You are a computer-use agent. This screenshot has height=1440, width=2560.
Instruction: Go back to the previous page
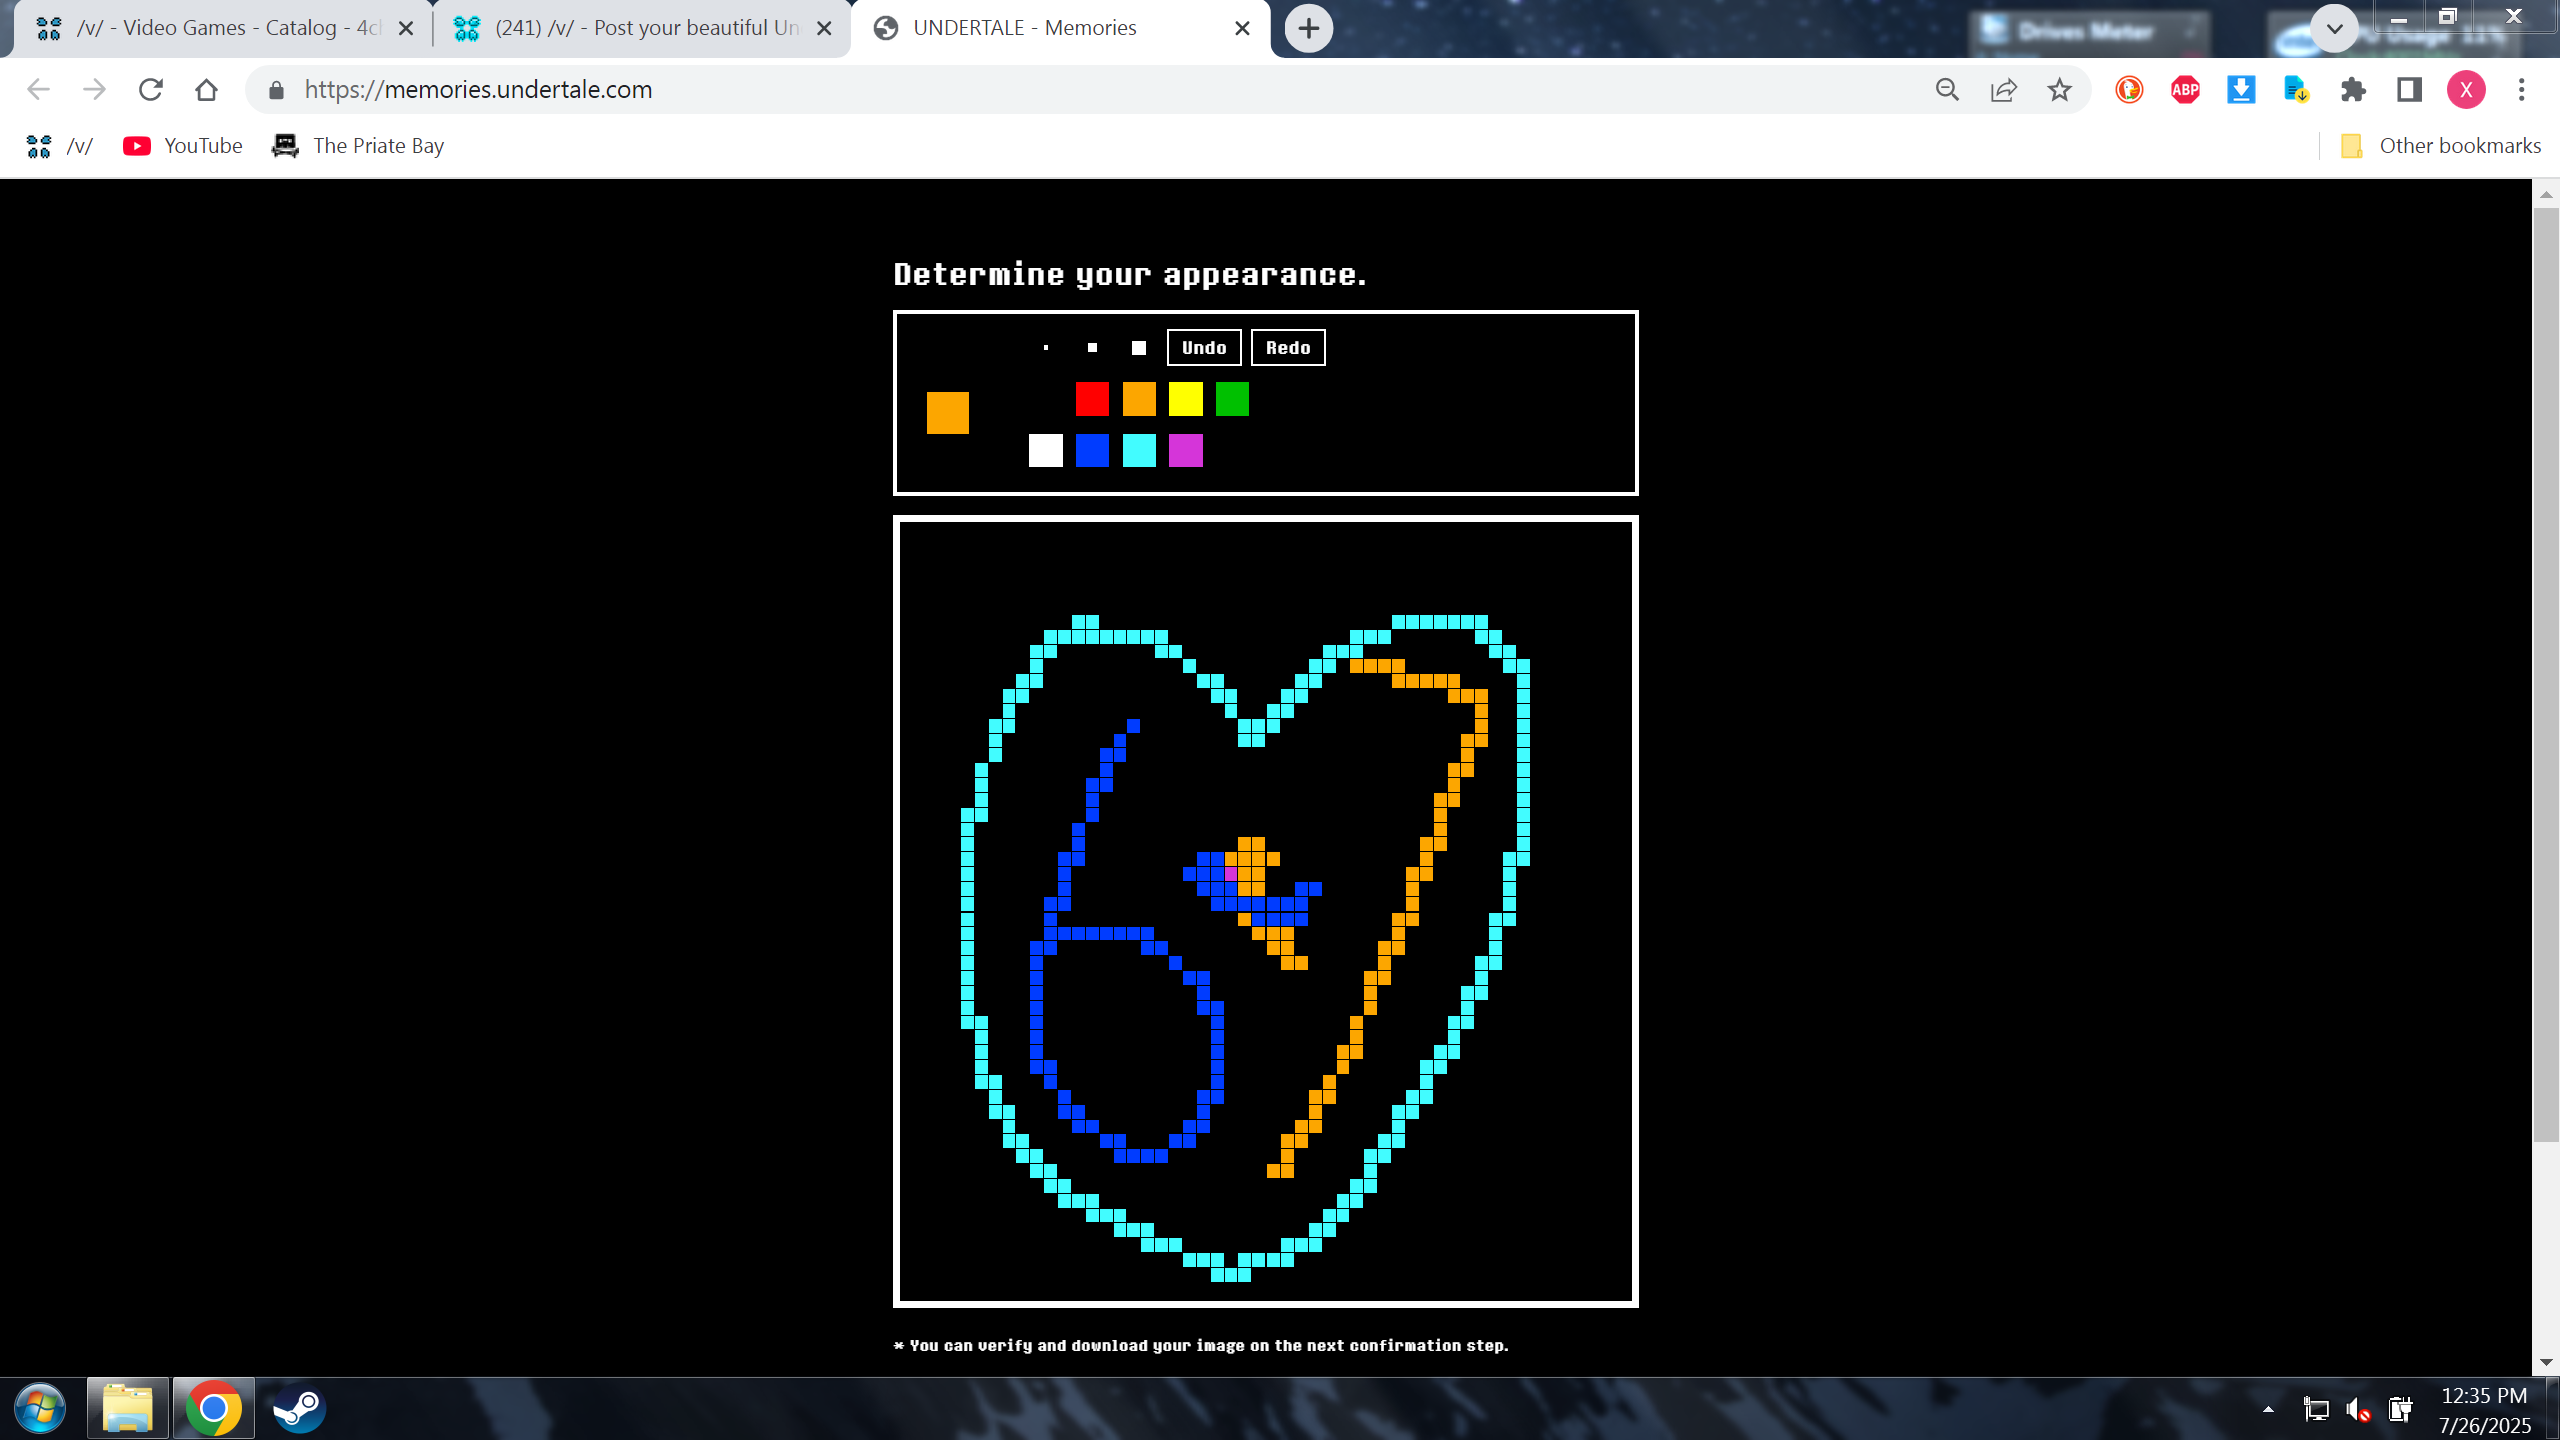[38, 90]
